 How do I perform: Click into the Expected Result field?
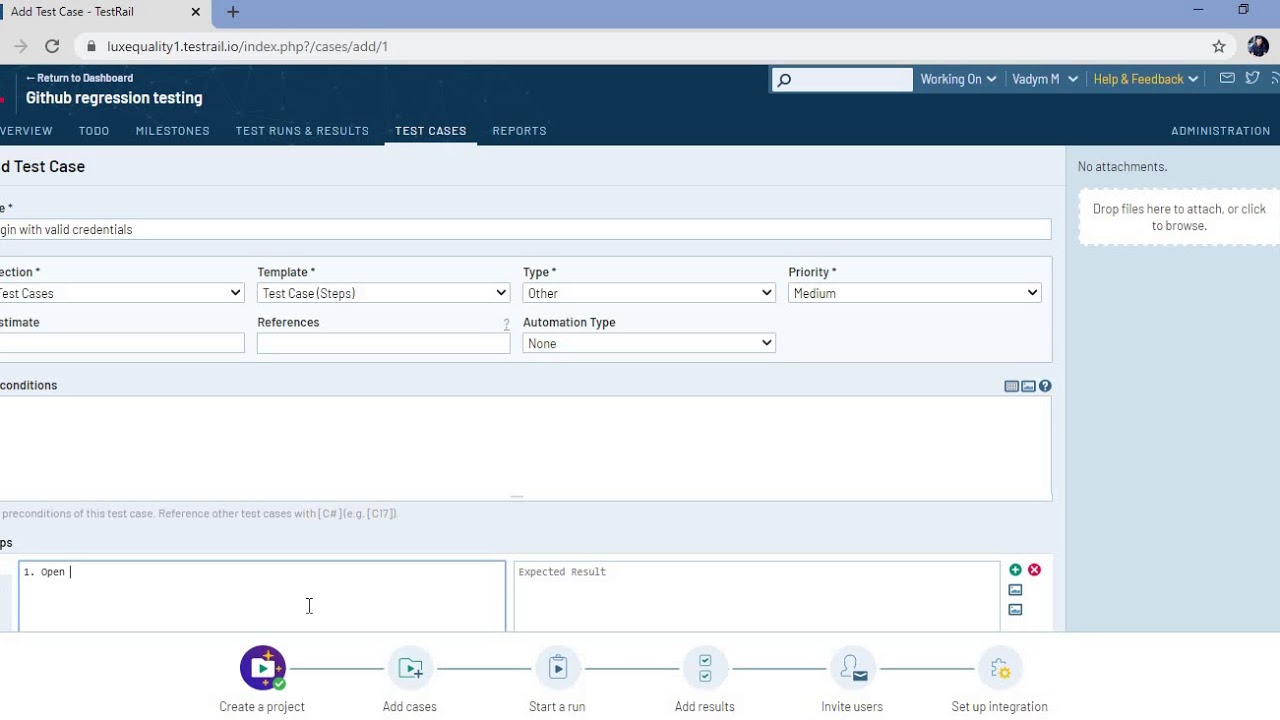(757, 596)
